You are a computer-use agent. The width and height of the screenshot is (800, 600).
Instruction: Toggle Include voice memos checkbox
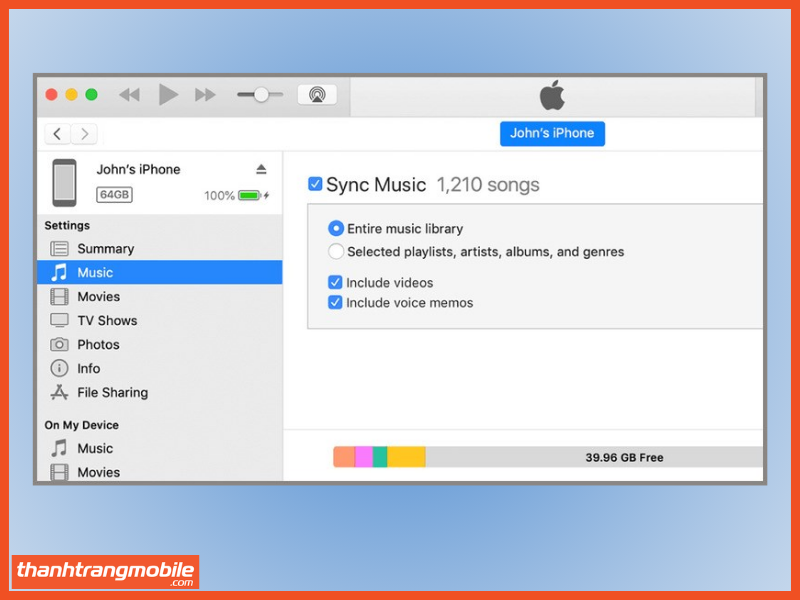pos(335,303)
